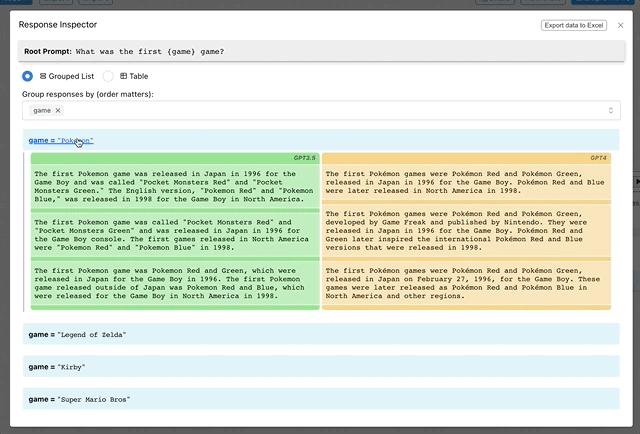
Task: Select the Table view radio button
Action: click(x=108, y=76)
